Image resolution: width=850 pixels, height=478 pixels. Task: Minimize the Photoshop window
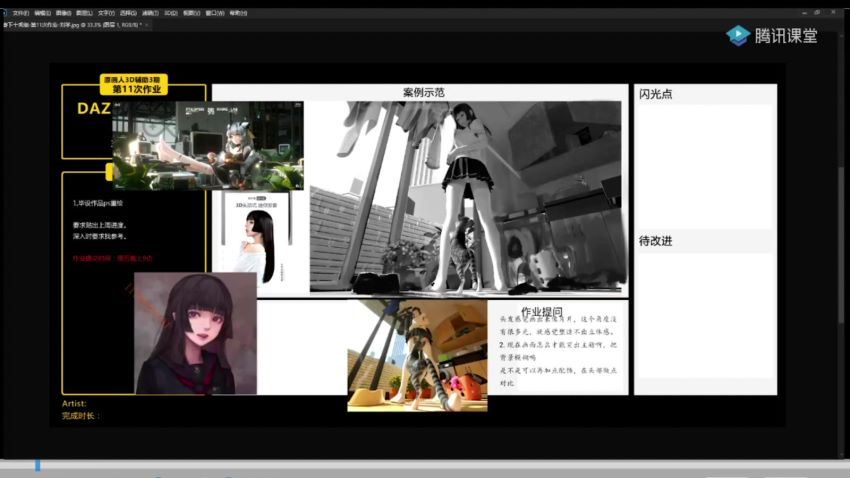tap(804, 12)
